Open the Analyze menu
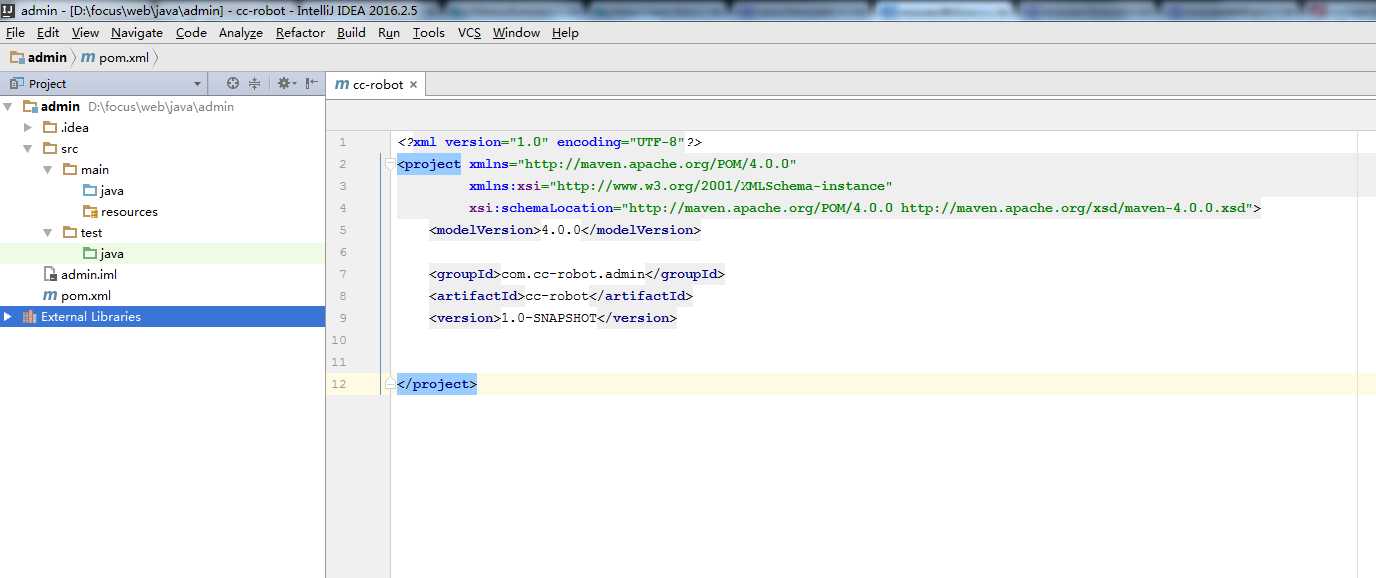Screen dimensions: 1376x578 click(x=241, y=32)
